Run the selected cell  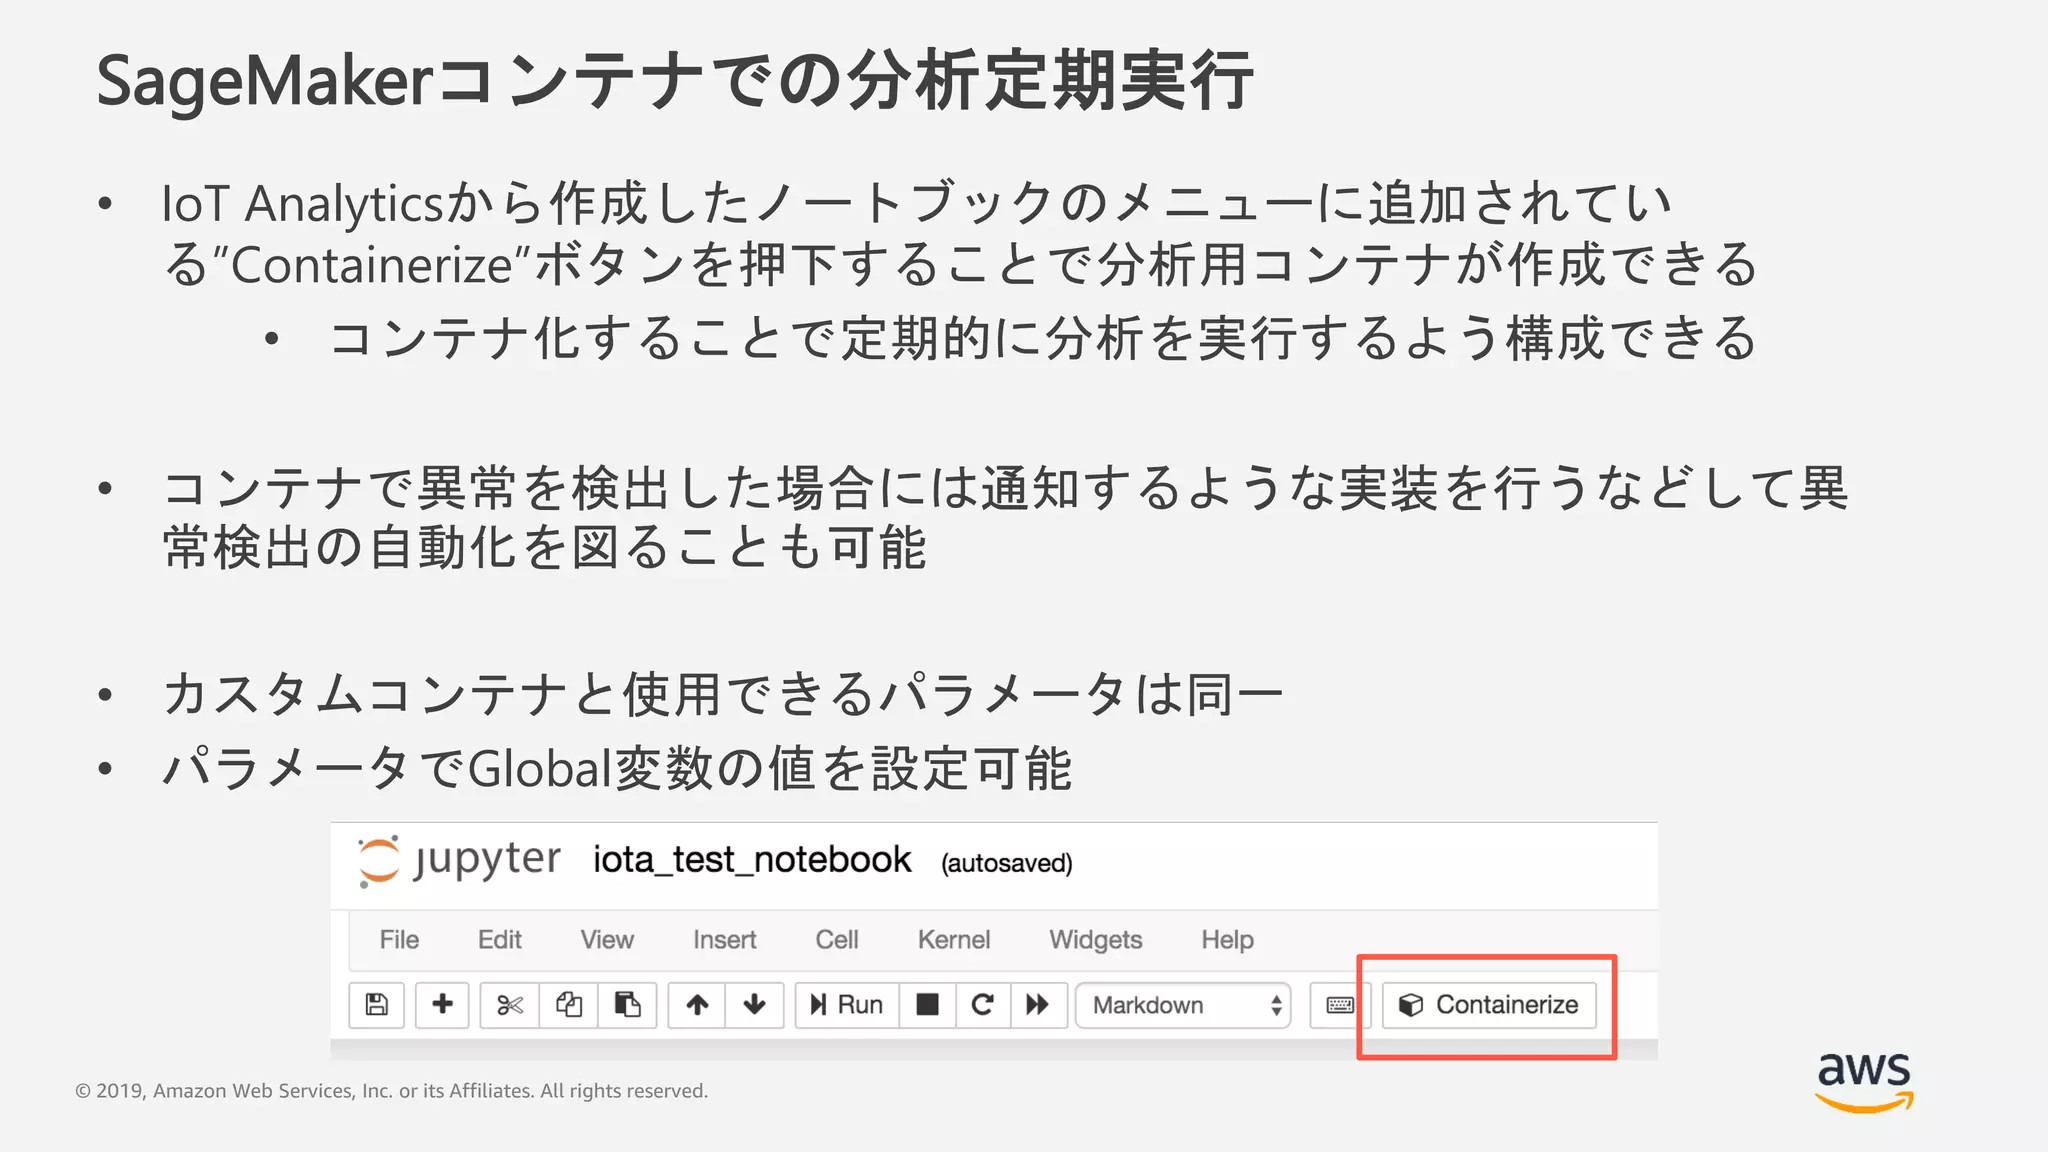point(847,1005)
